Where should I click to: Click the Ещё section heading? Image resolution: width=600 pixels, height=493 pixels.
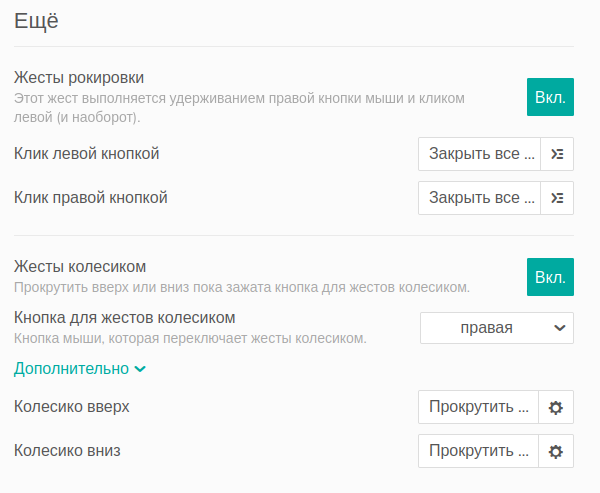coord(36,21)
